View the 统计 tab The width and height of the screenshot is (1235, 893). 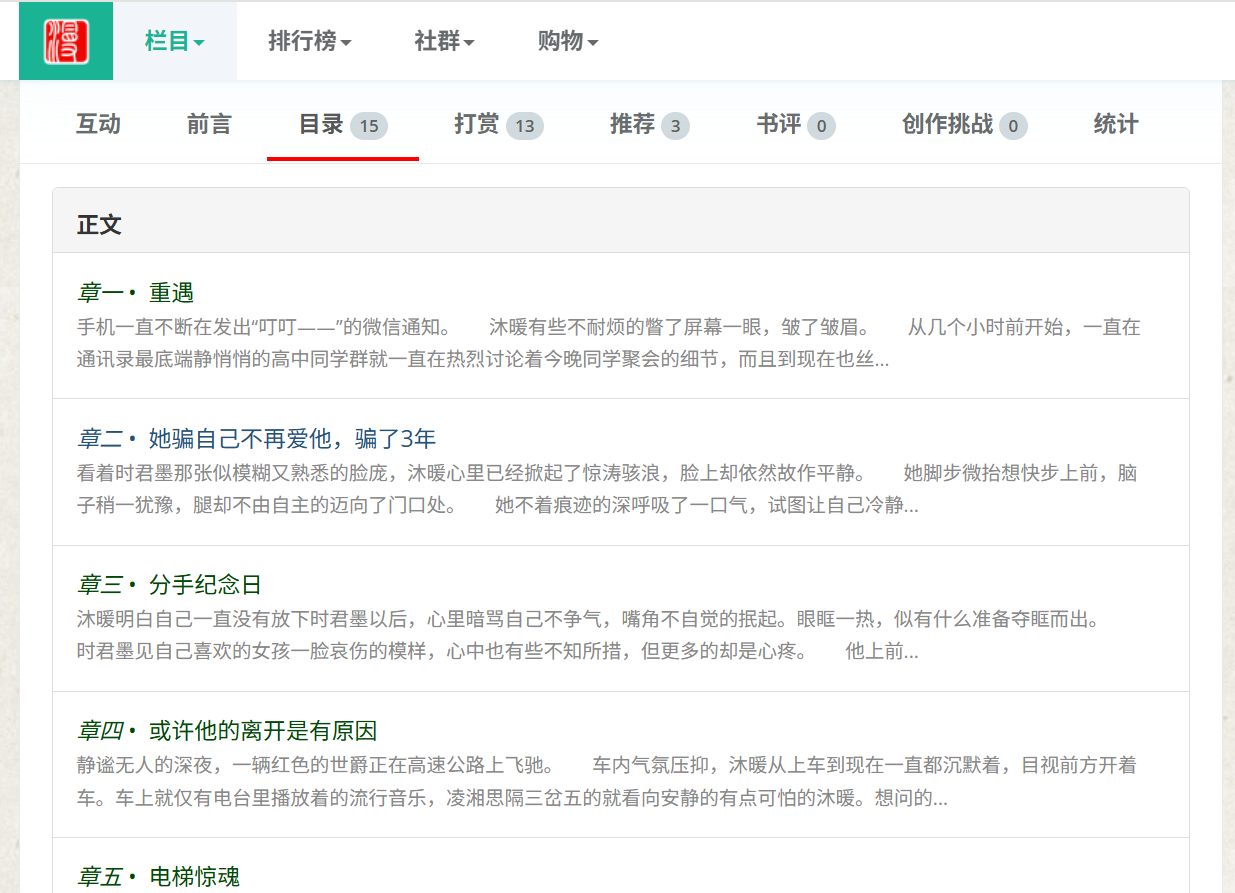(x=1116, y=124)
